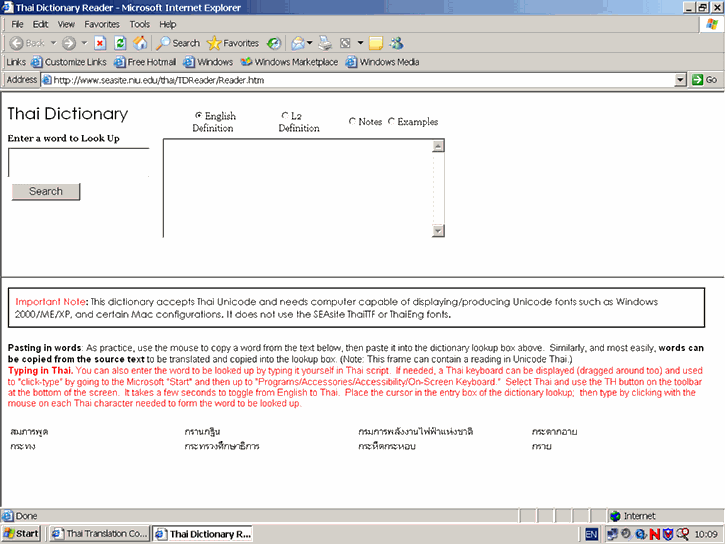Viewport: 725px width, 544px height.
Task: Click the Done status bar text
Action: point(26,516)
